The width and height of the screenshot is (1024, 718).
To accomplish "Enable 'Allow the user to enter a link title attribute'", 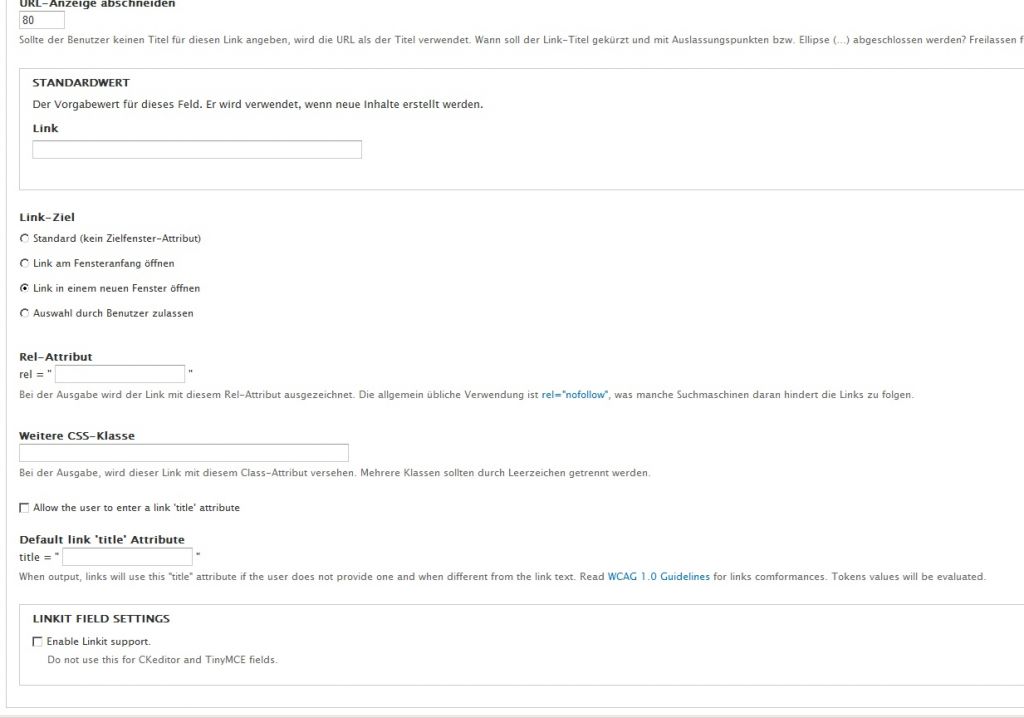I will tap(24, 508).
